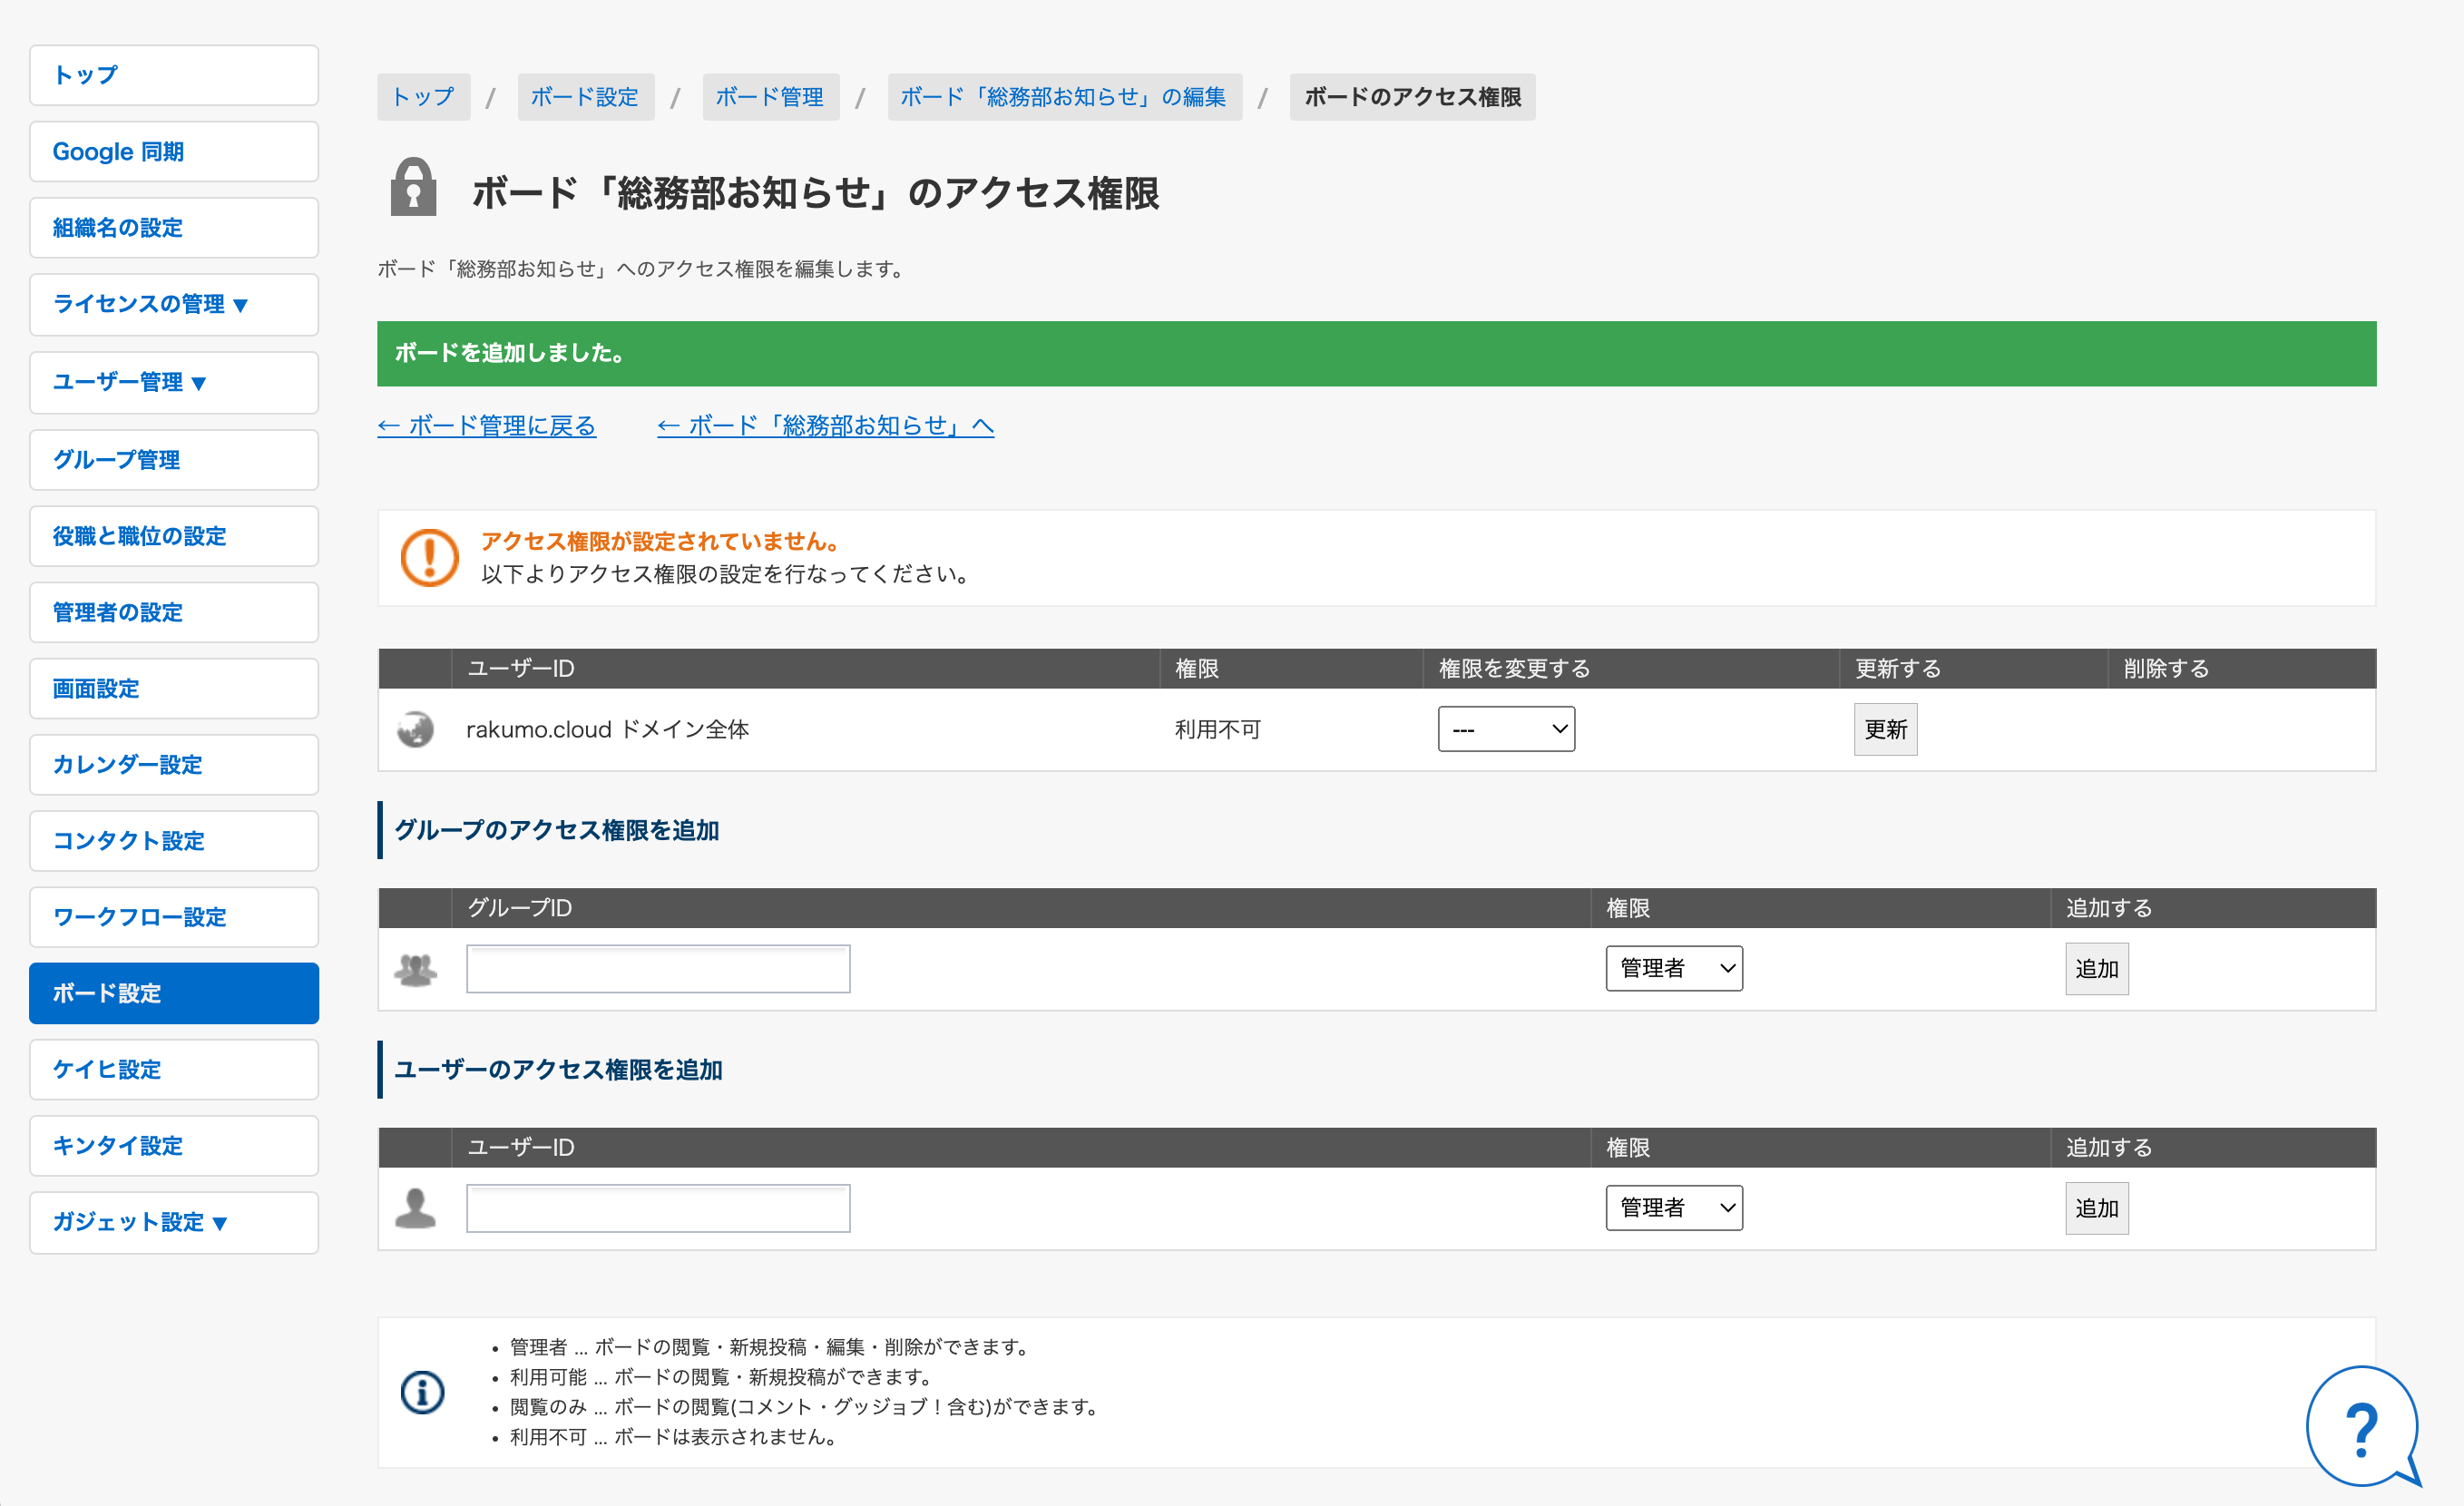2464x1506 pixels.
Task: Open 管理者の設定 in the sidebar
Action: [174, 612]
